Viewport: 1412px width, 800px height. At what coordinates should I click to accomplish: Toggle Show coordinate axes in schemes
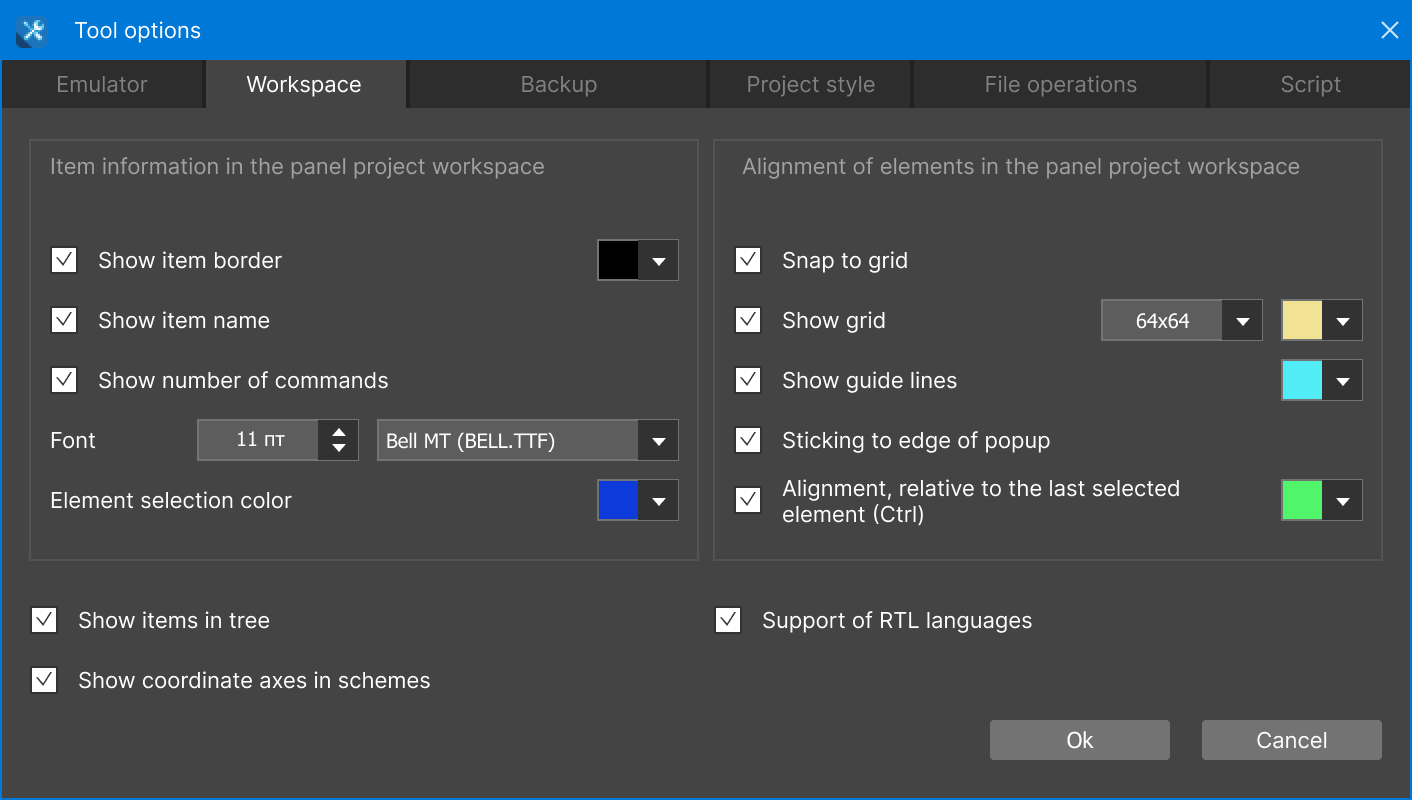coord(44,680)
